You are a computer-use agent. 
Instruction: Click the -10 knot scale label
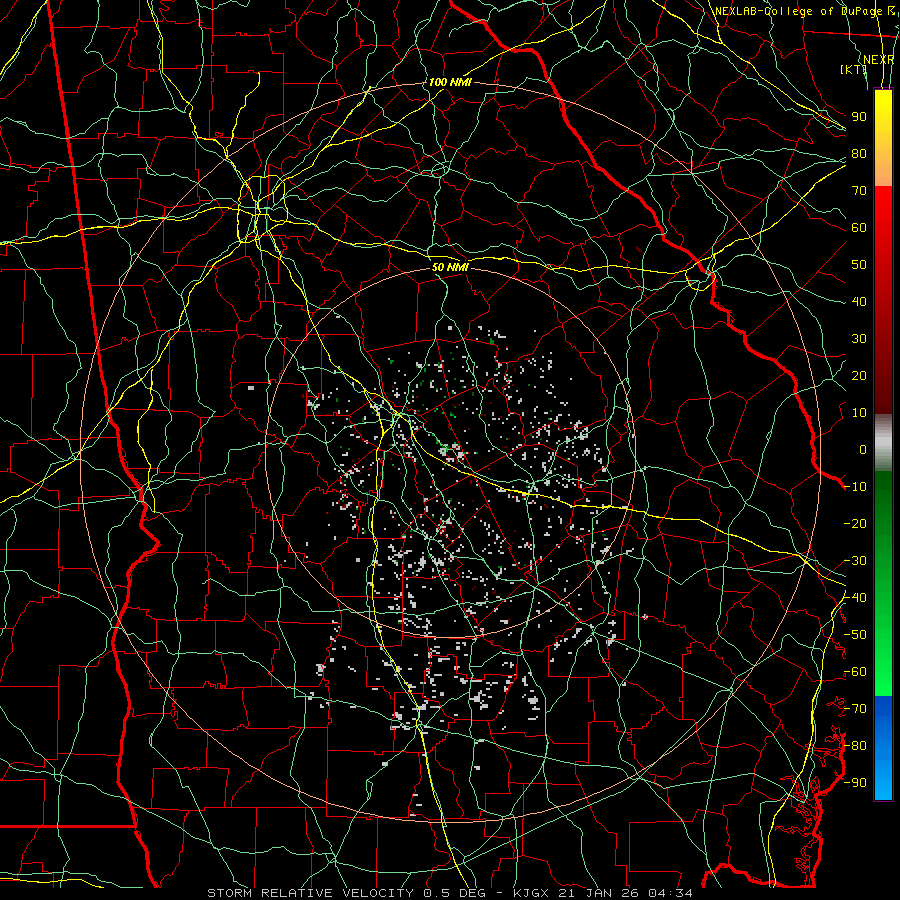(x=855, y=487)
